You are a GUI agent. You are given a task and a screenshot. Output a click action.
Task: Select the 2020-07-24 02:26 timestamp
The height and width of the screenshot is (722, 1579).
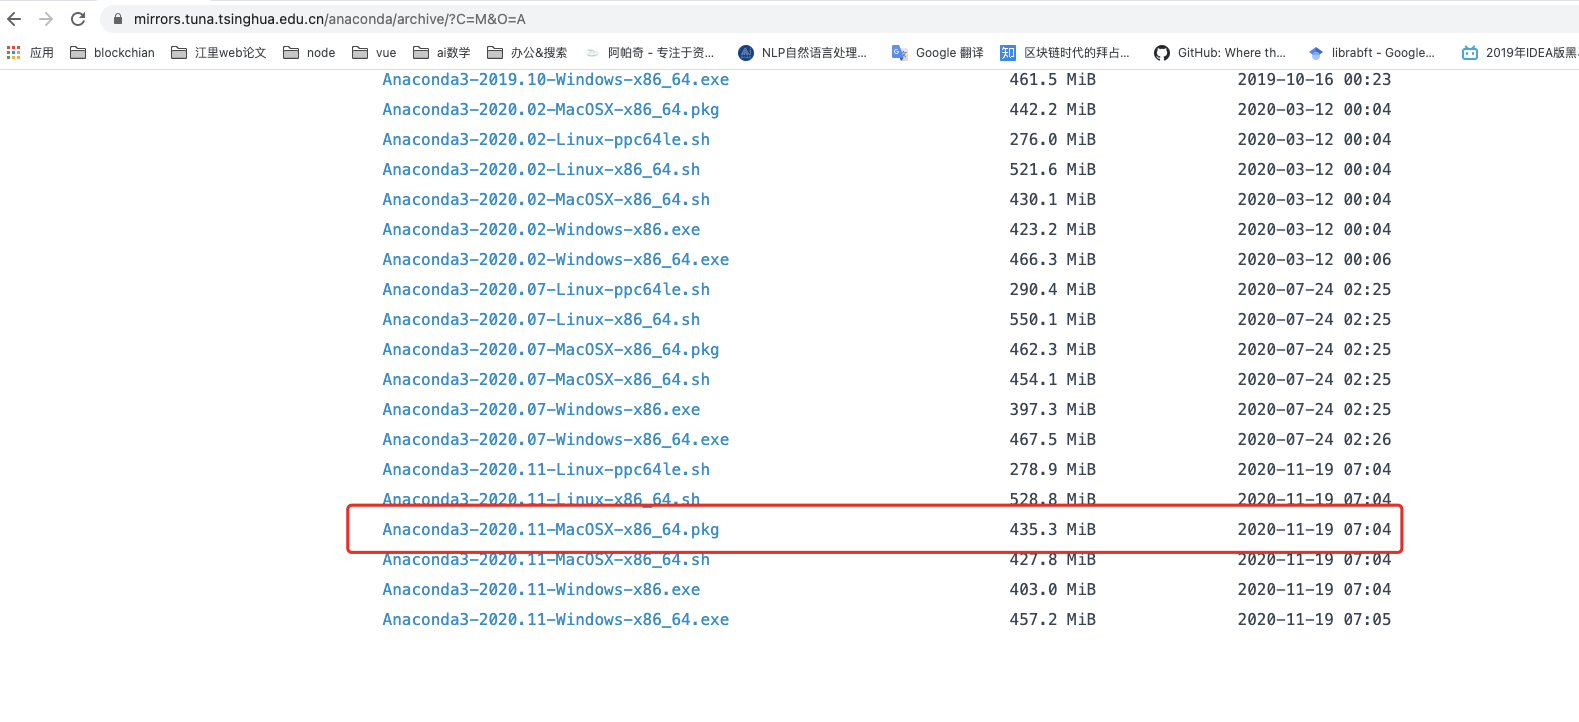1314,440
